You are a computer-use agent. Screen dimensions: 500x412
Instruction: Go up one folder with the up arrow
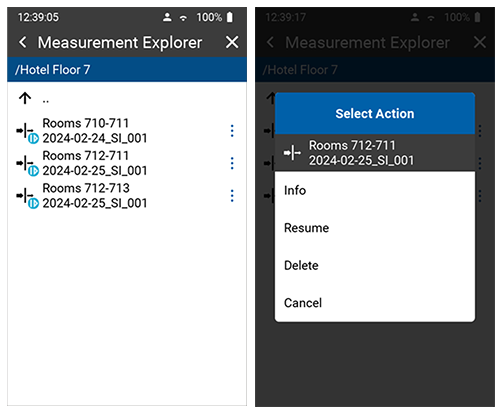click(x=25, y=98)
